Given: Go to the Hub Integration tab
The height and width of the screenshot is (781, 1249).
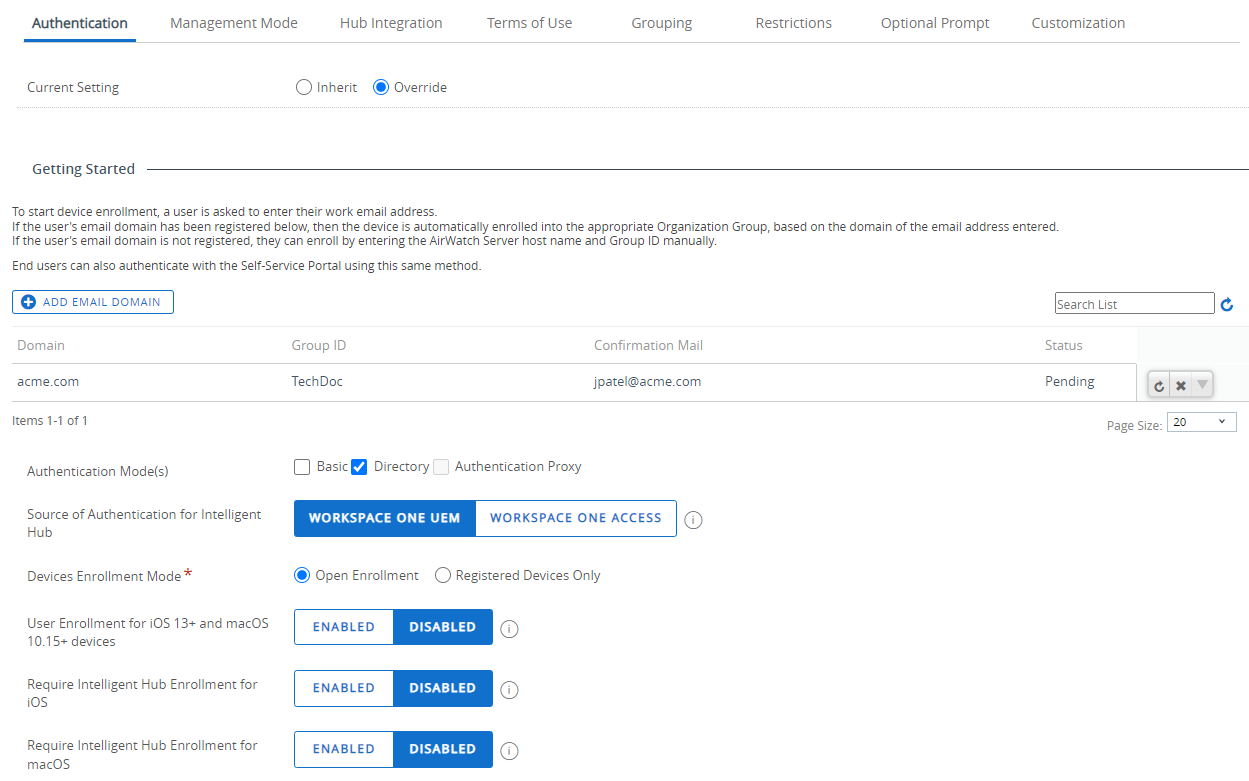Looking at the screenshot, I should pos(391,23).
